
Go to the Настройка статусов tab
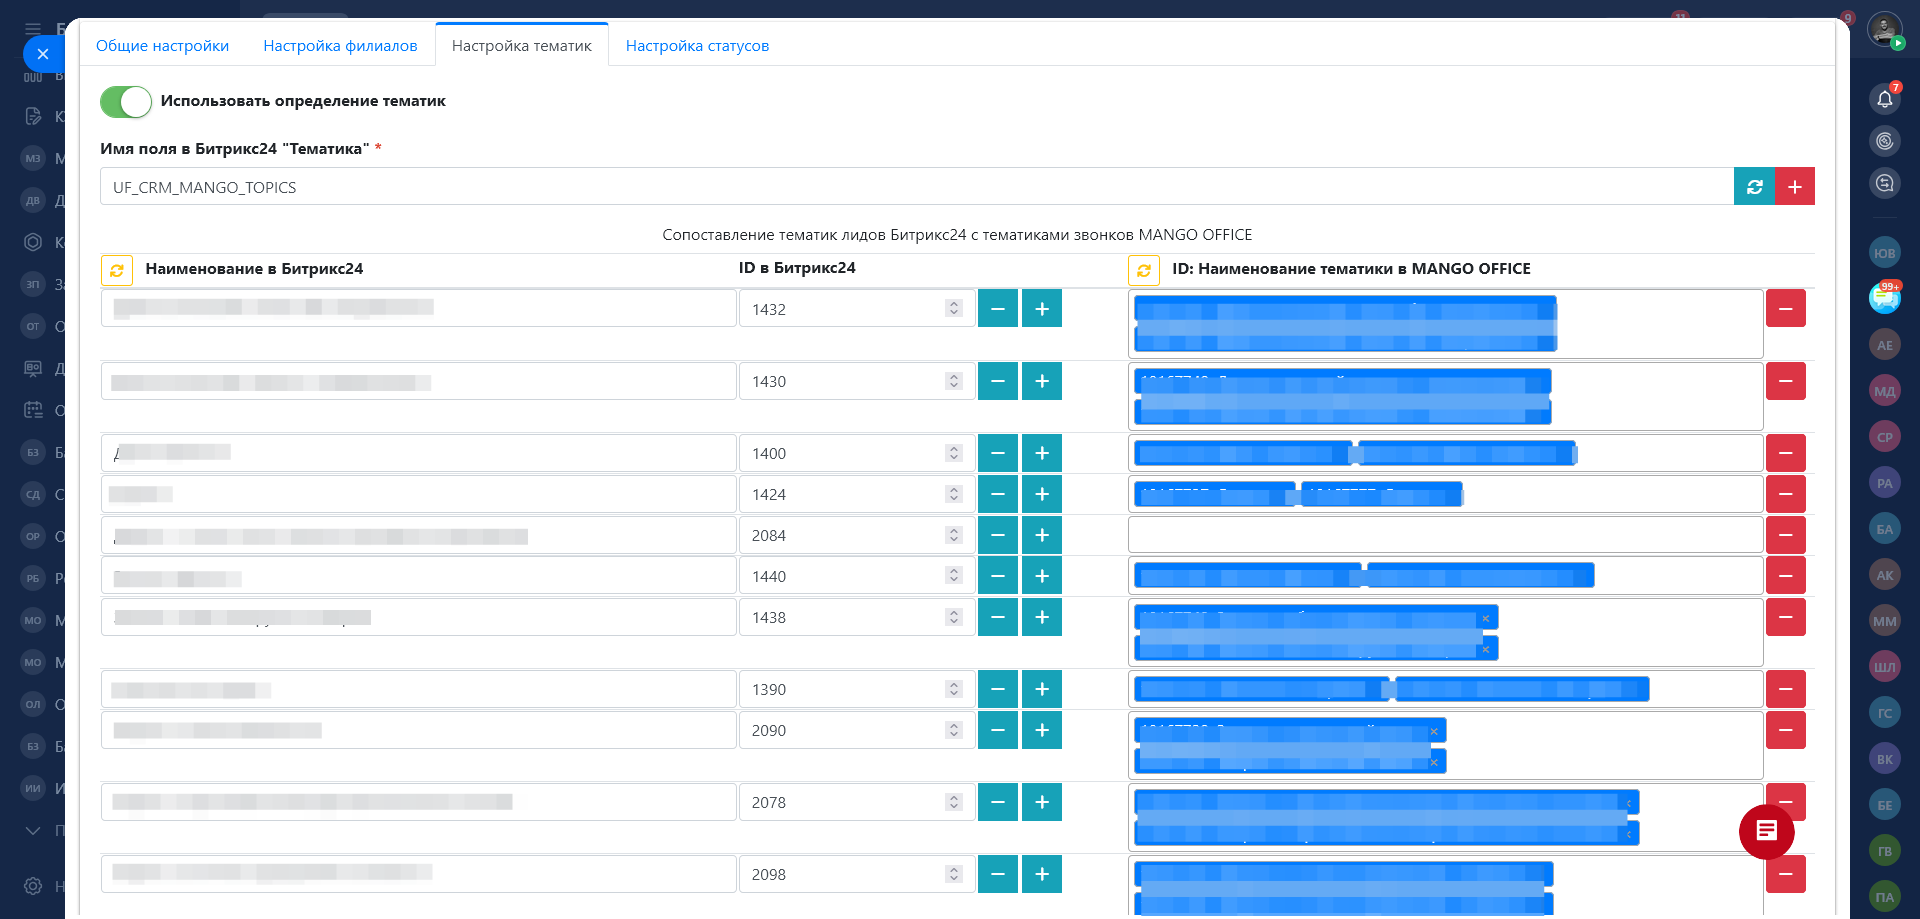click(x=697, y=46)
